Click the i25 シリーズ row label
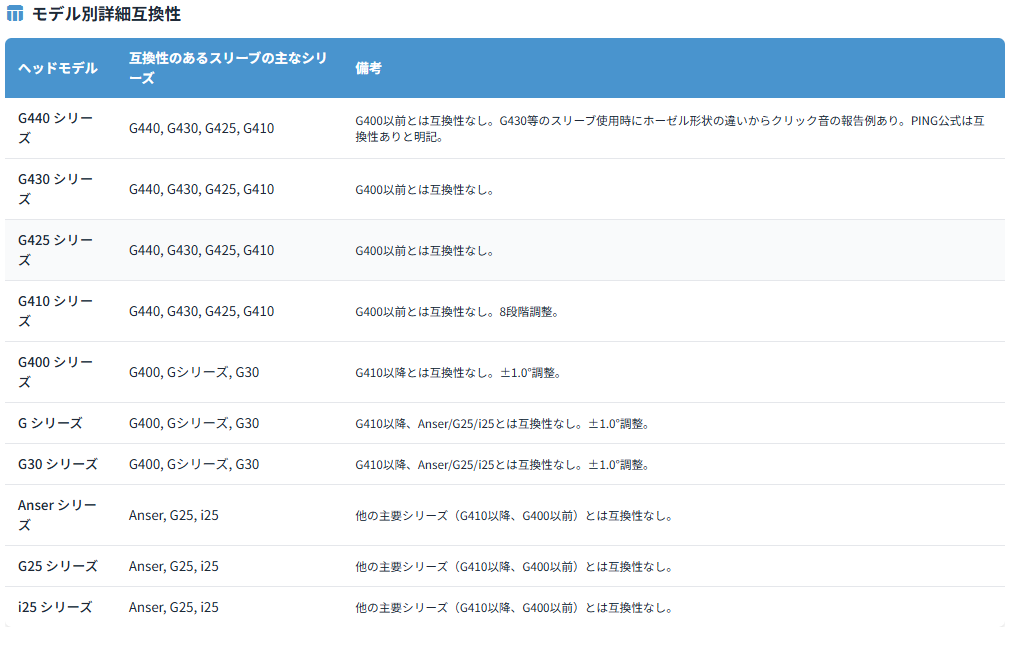 (x=55, y=607)
